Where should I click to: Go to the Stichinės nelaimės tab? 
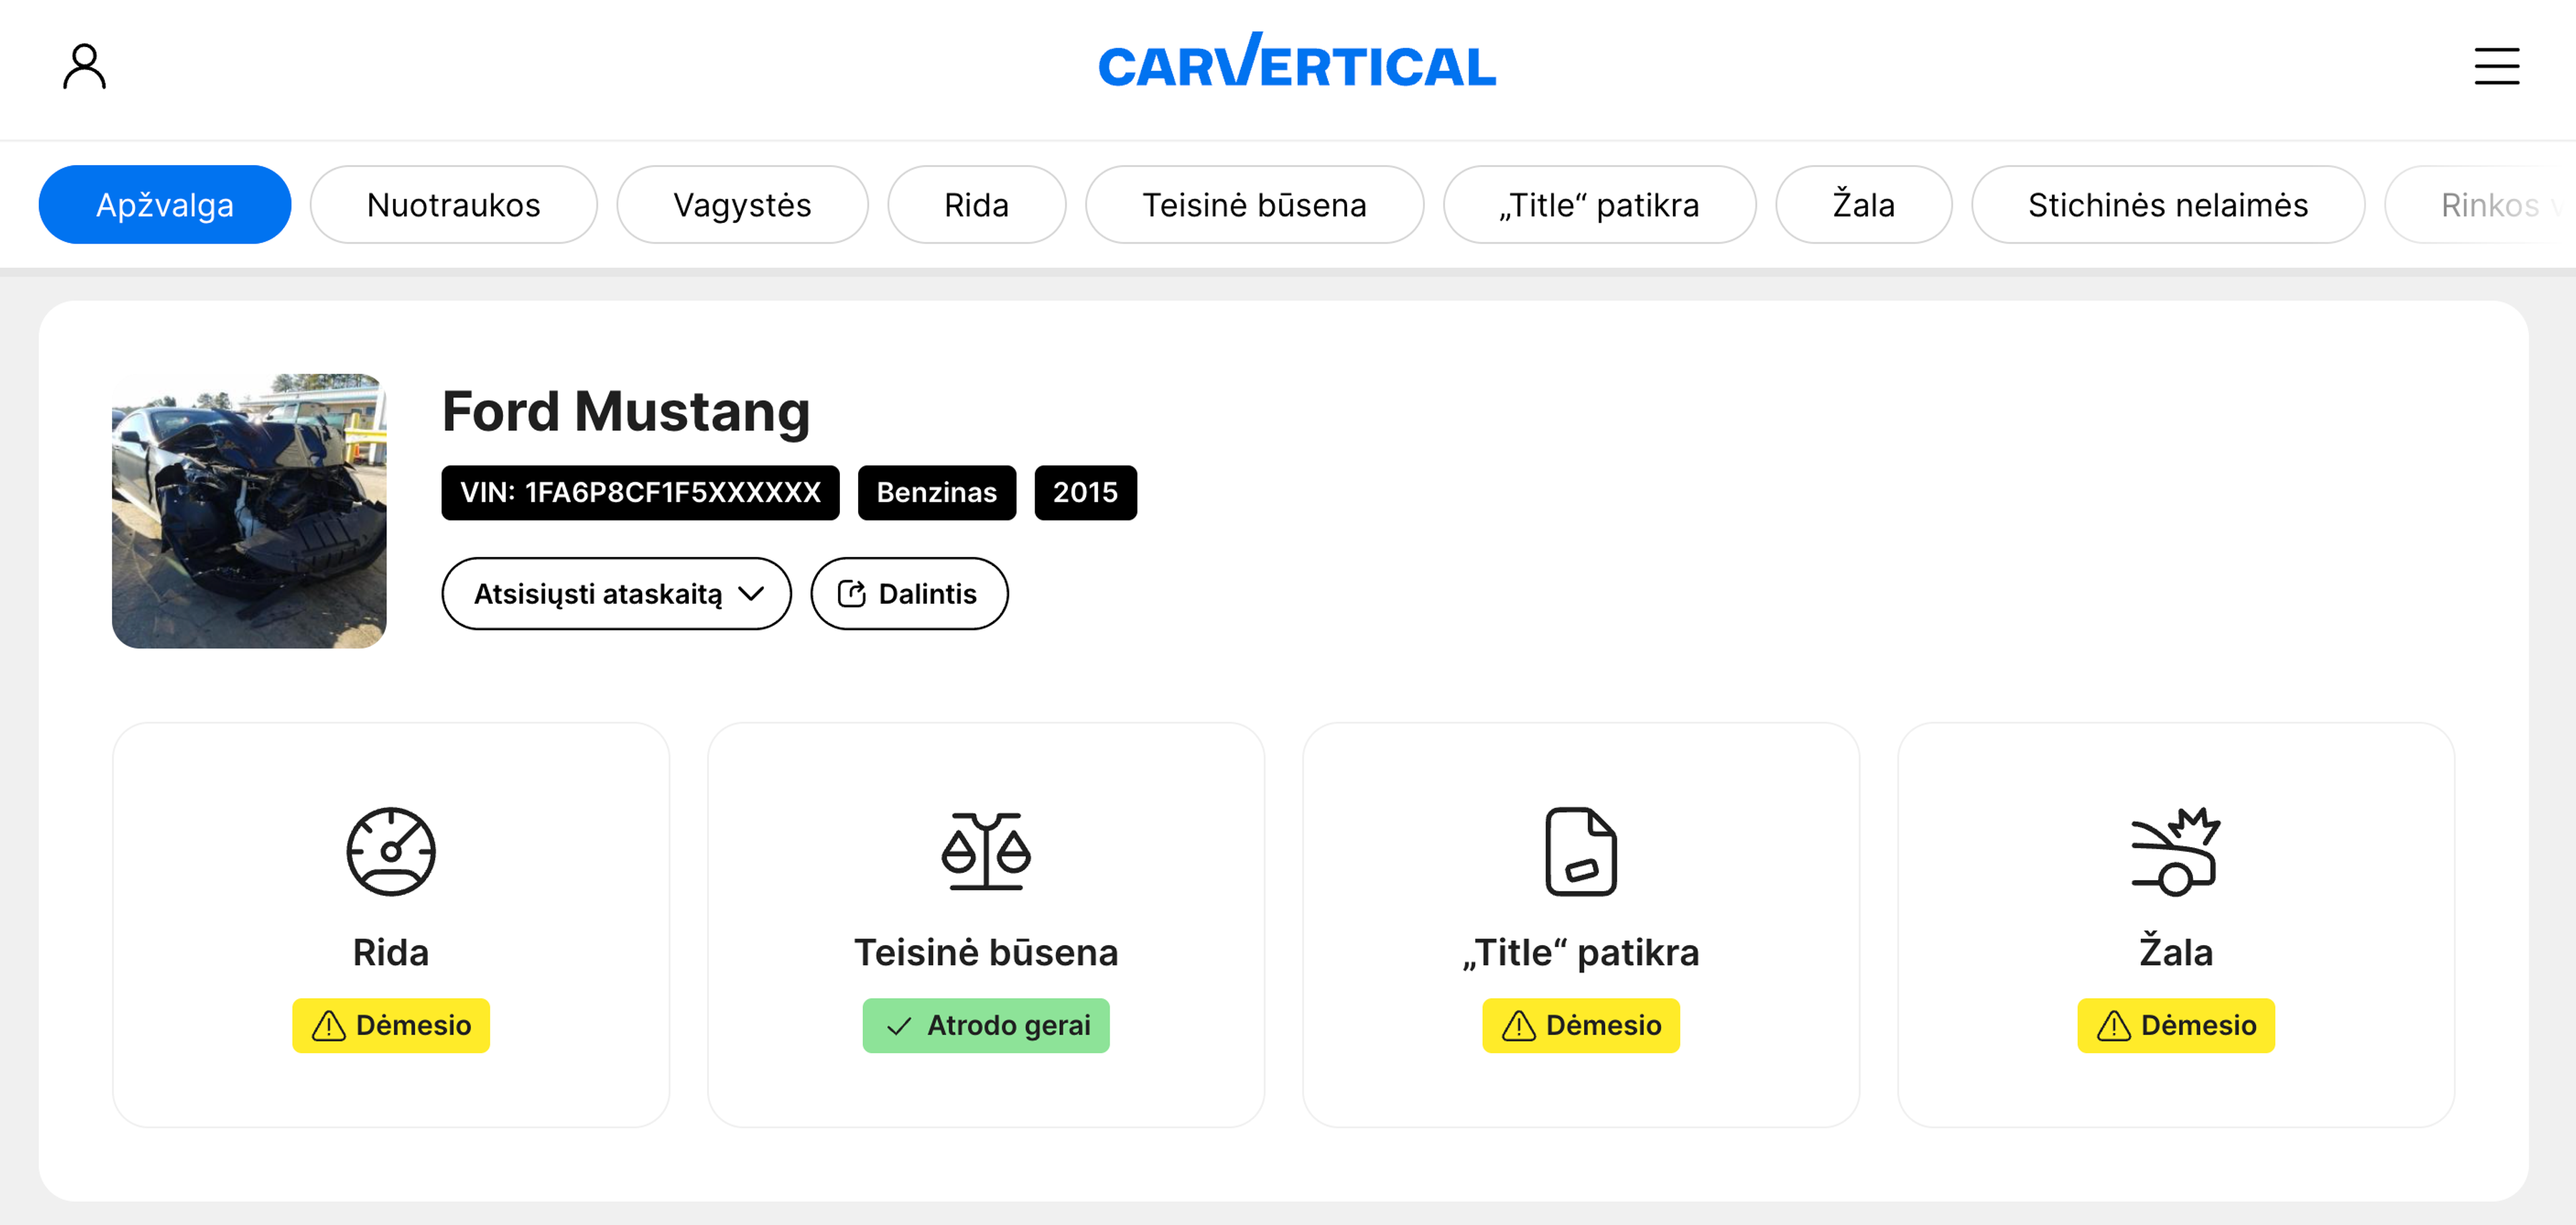click(2167, 204)
